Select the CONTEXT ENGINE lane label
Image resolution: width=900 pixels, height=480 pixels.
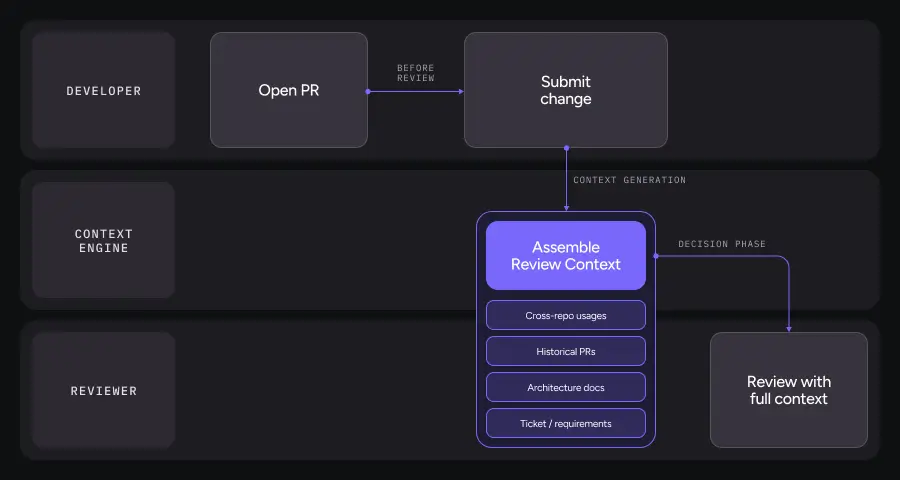[103, 240]
